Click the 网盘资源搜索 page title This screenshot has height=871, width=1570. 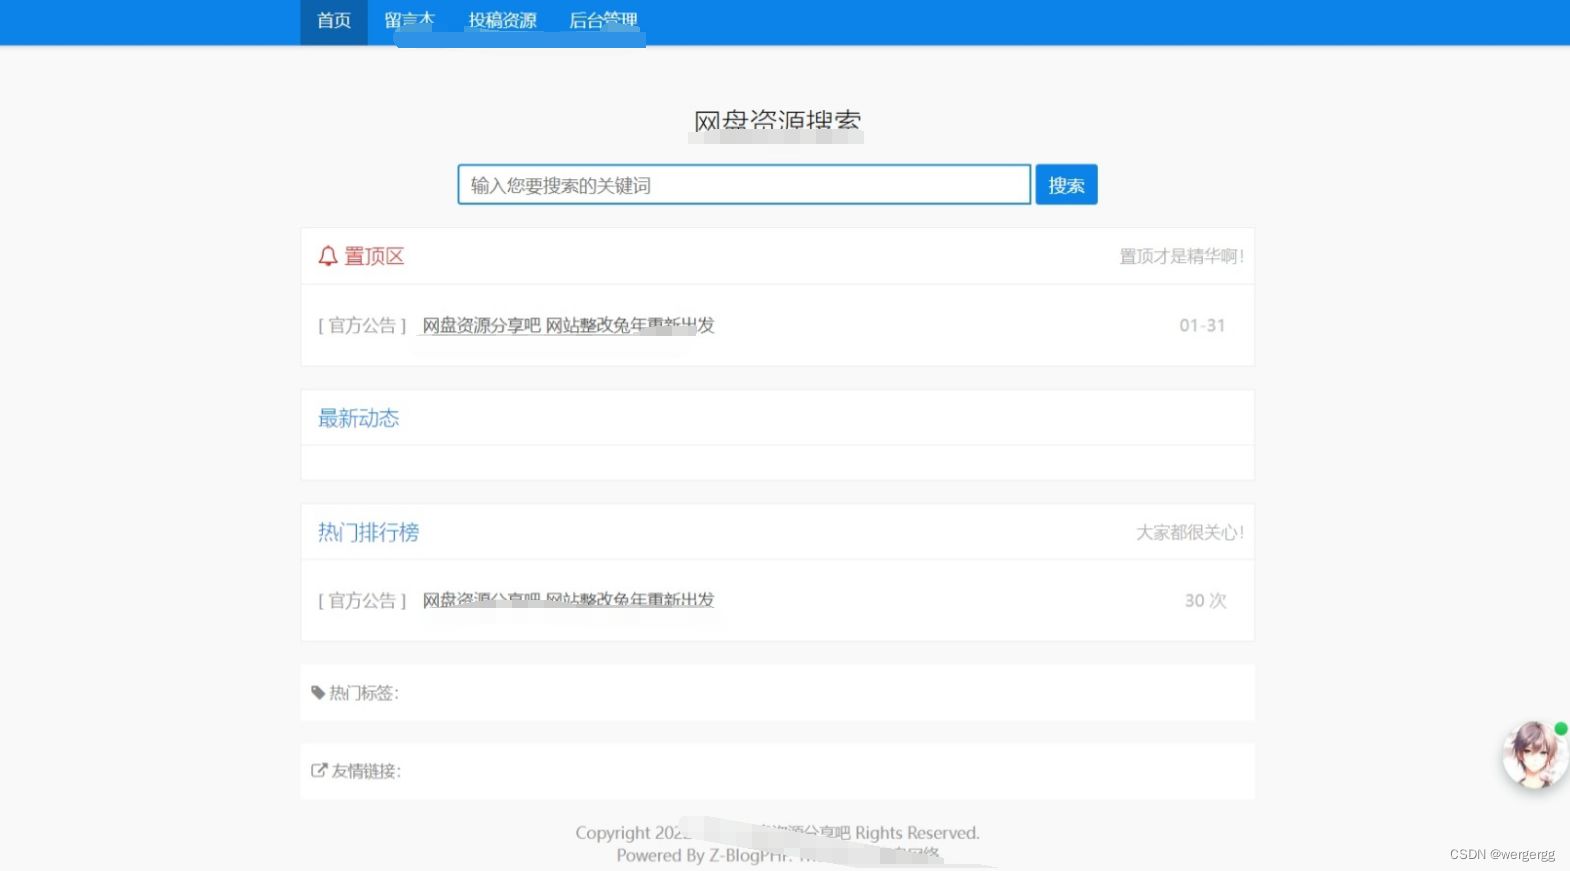(777, 122)
